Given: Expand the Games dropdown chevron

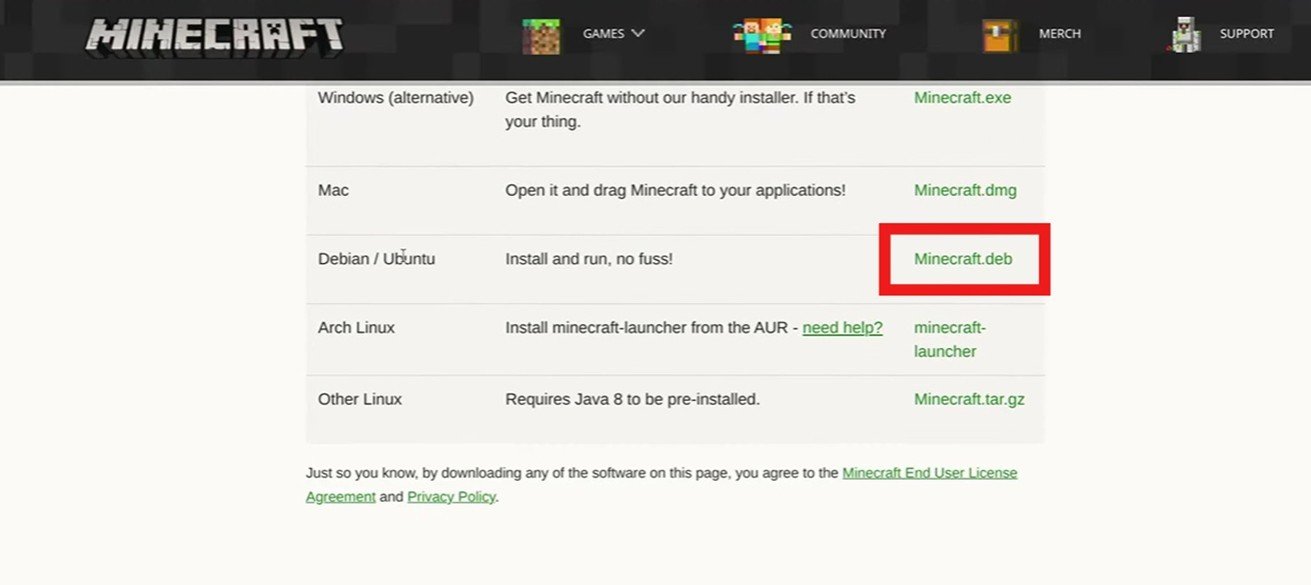Looking at the screenshot, I should (x=638, y=33).
